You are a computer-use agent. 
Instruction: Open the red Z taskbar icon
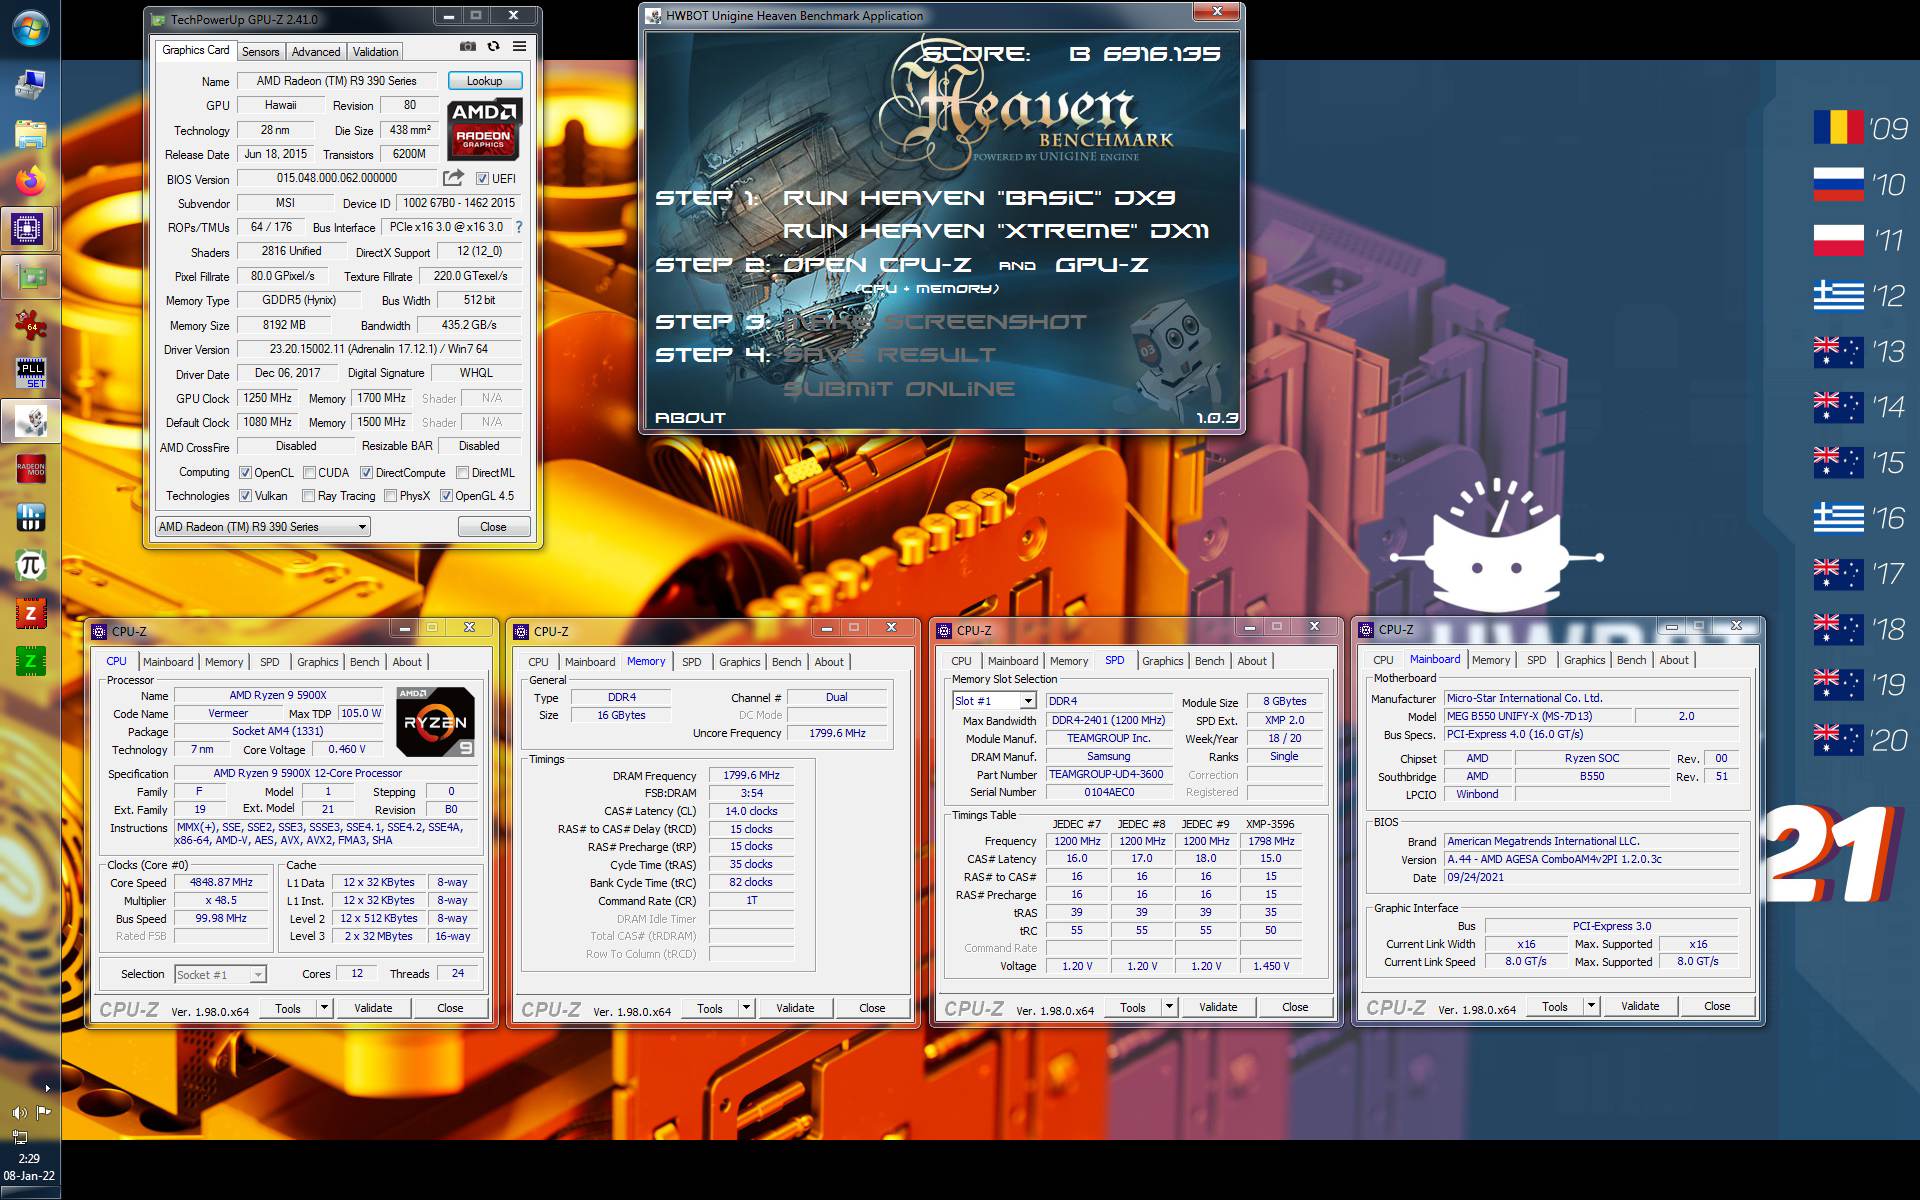[x=30, y=613]
